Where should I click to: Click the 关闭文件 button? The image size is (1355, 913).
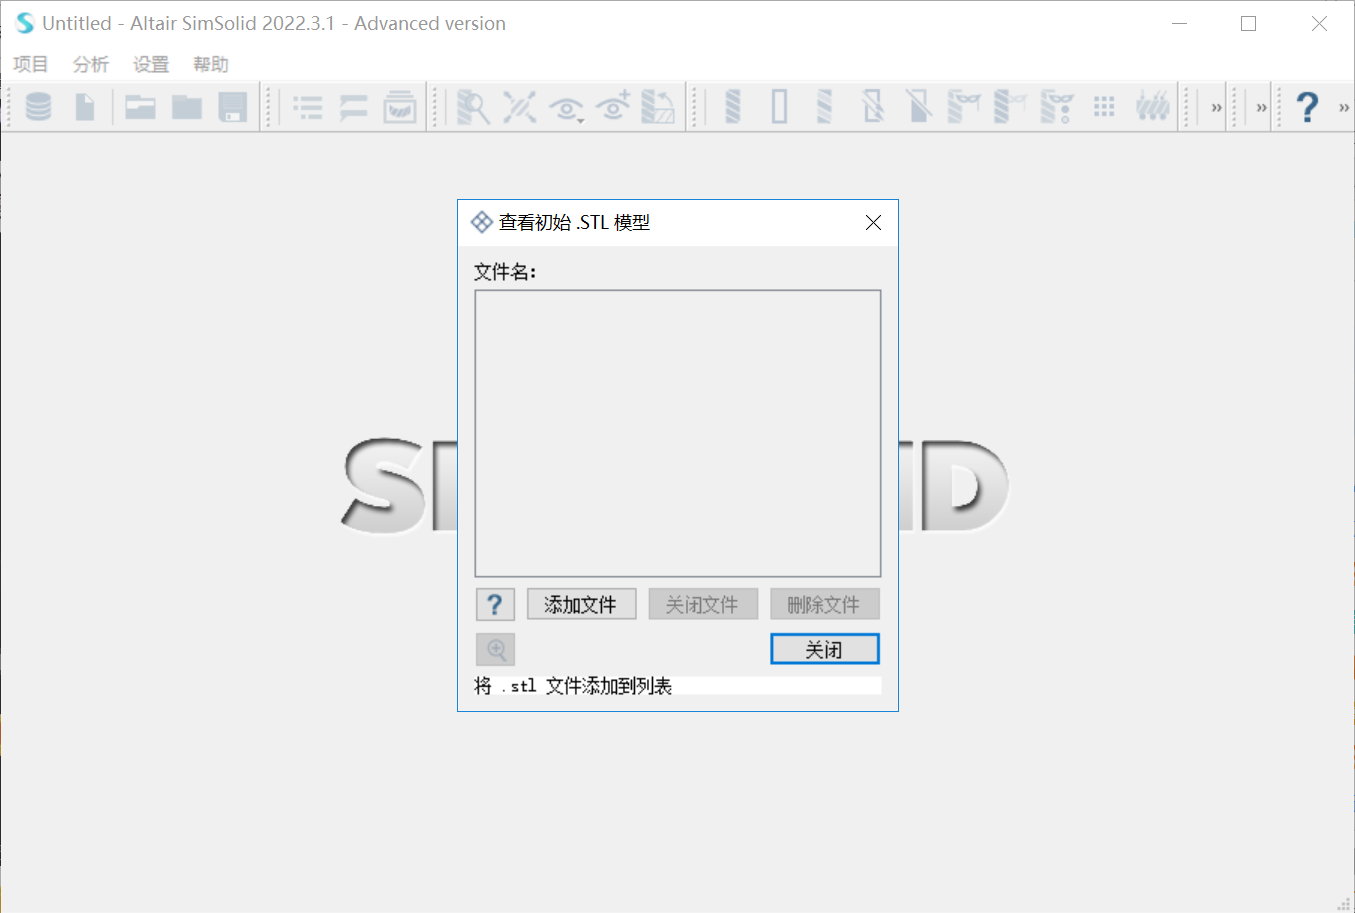point(703,604)
